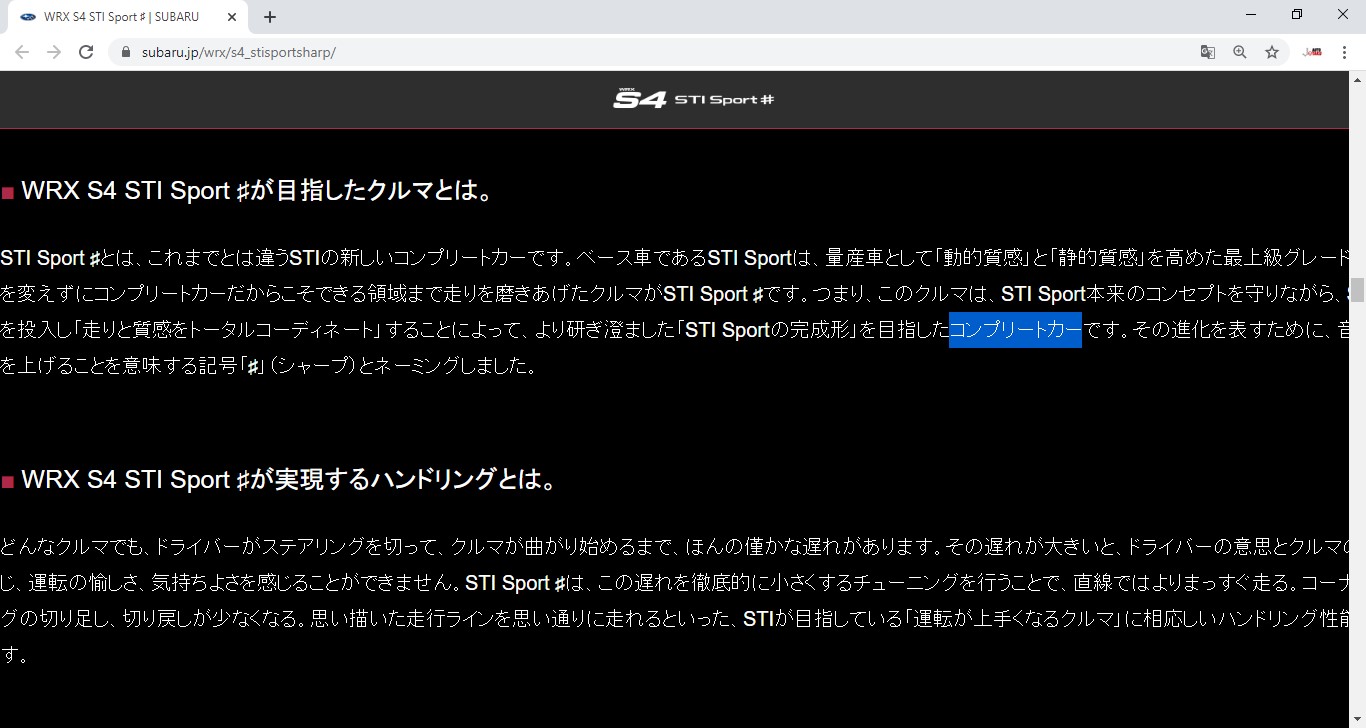Select the WRX S4 STI Sport # tab
Image resolution: width=1366 pixels, height=728 pixels.
coord(120,17)
